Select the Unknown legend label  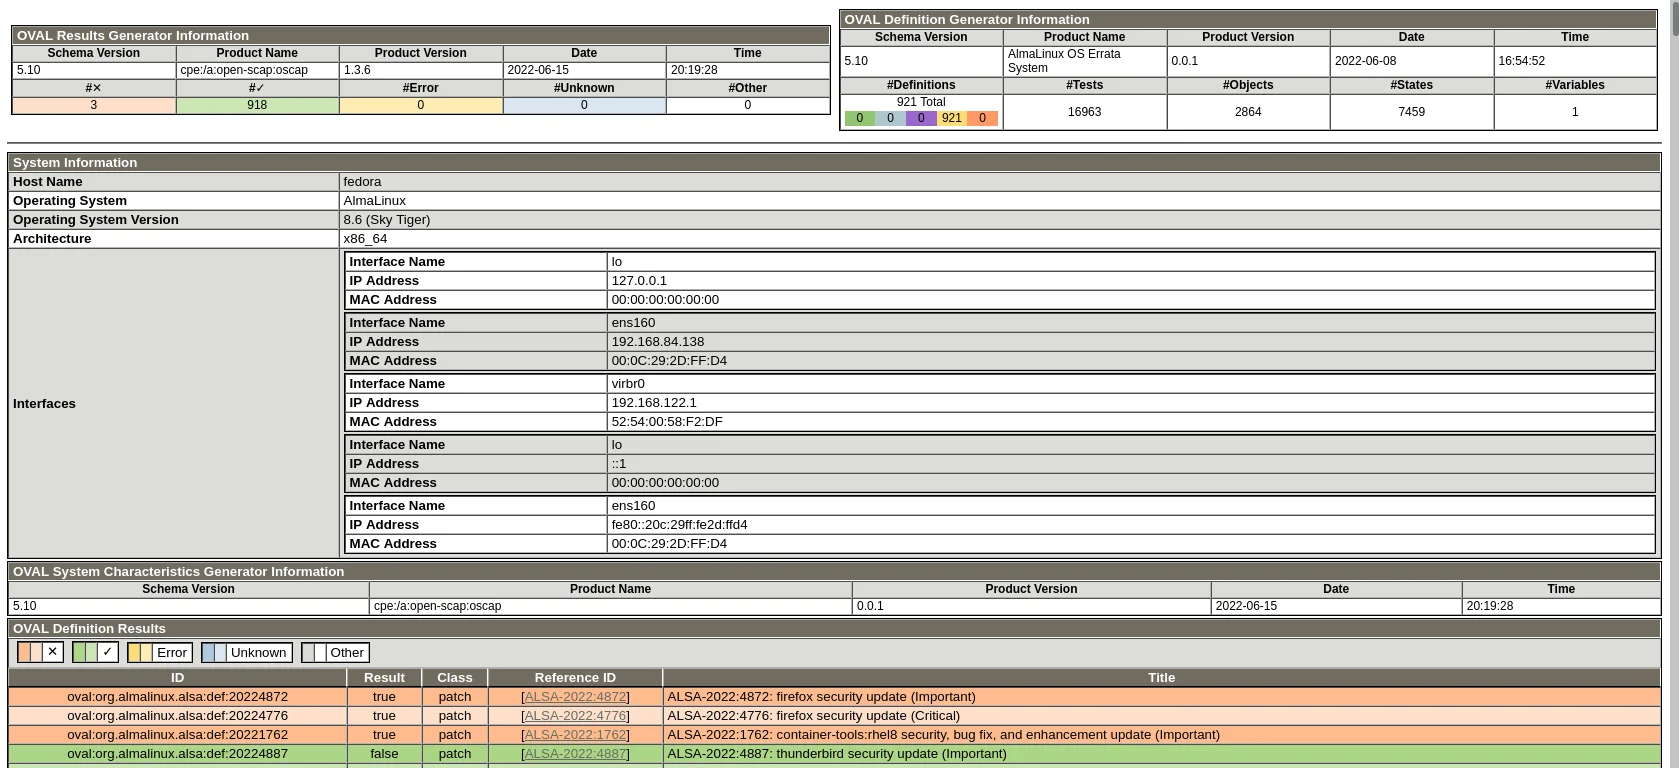(258, 652)
